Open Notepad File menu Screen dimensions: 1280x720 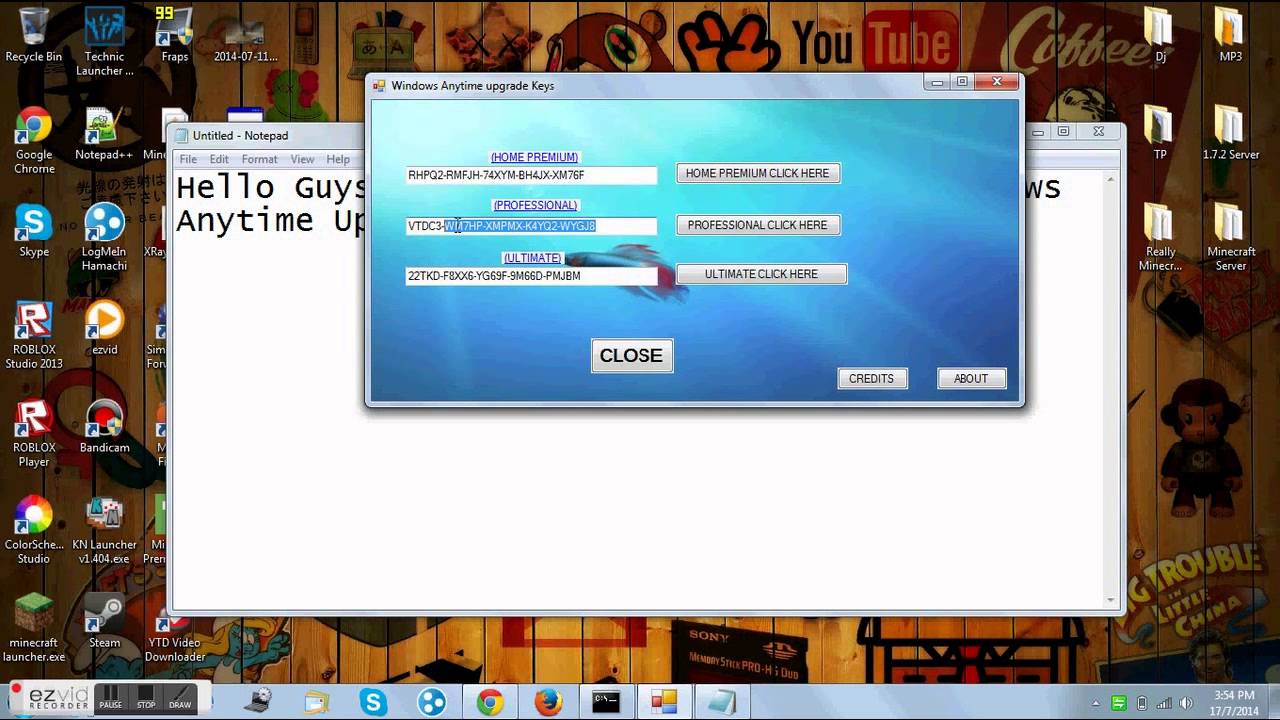[188, 159]
